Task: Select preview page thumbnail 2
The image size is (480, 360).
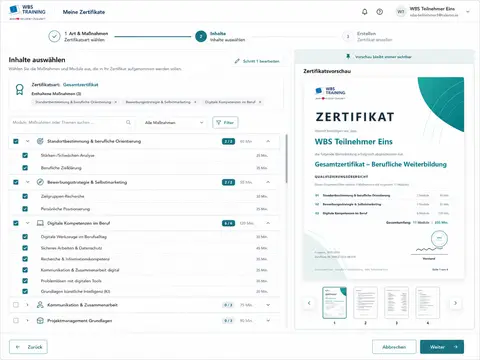Action: click(x=365, y=303)
